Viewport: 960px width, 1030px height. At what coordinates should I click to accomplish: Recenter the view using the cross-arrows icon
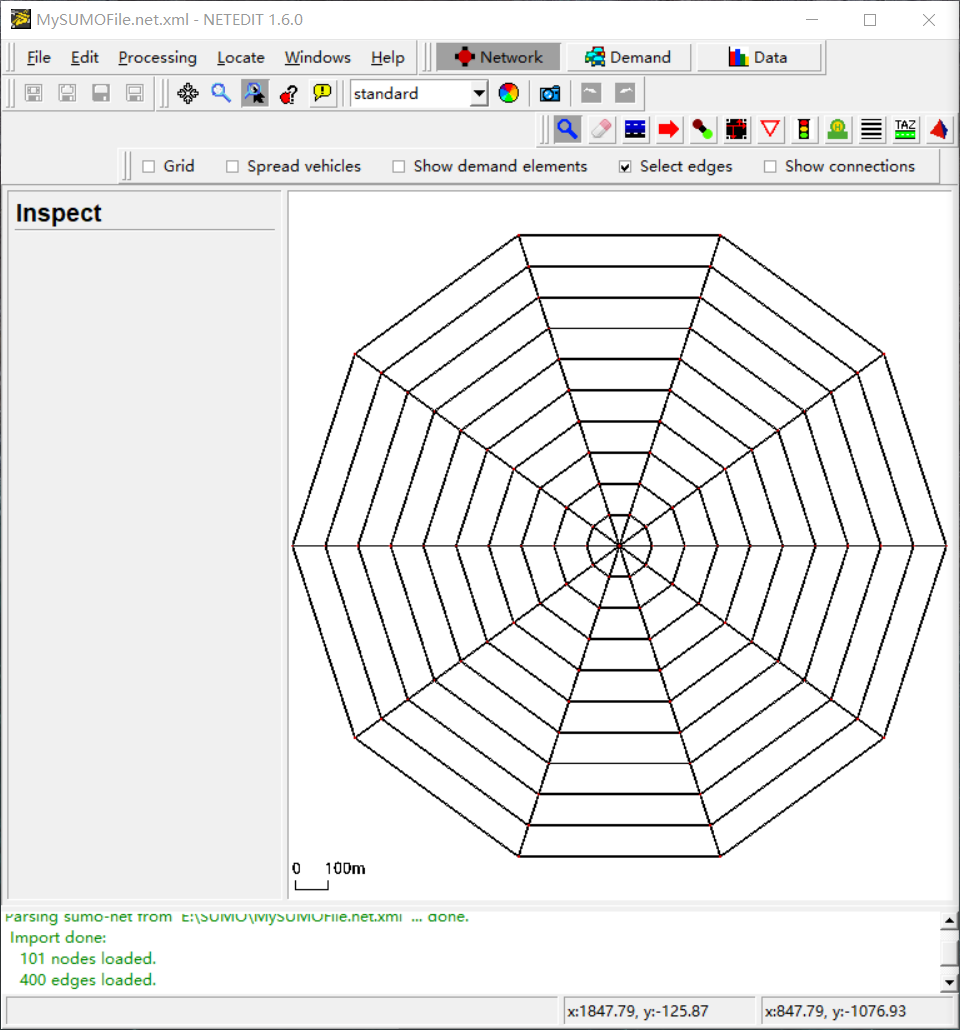(187, 93)
